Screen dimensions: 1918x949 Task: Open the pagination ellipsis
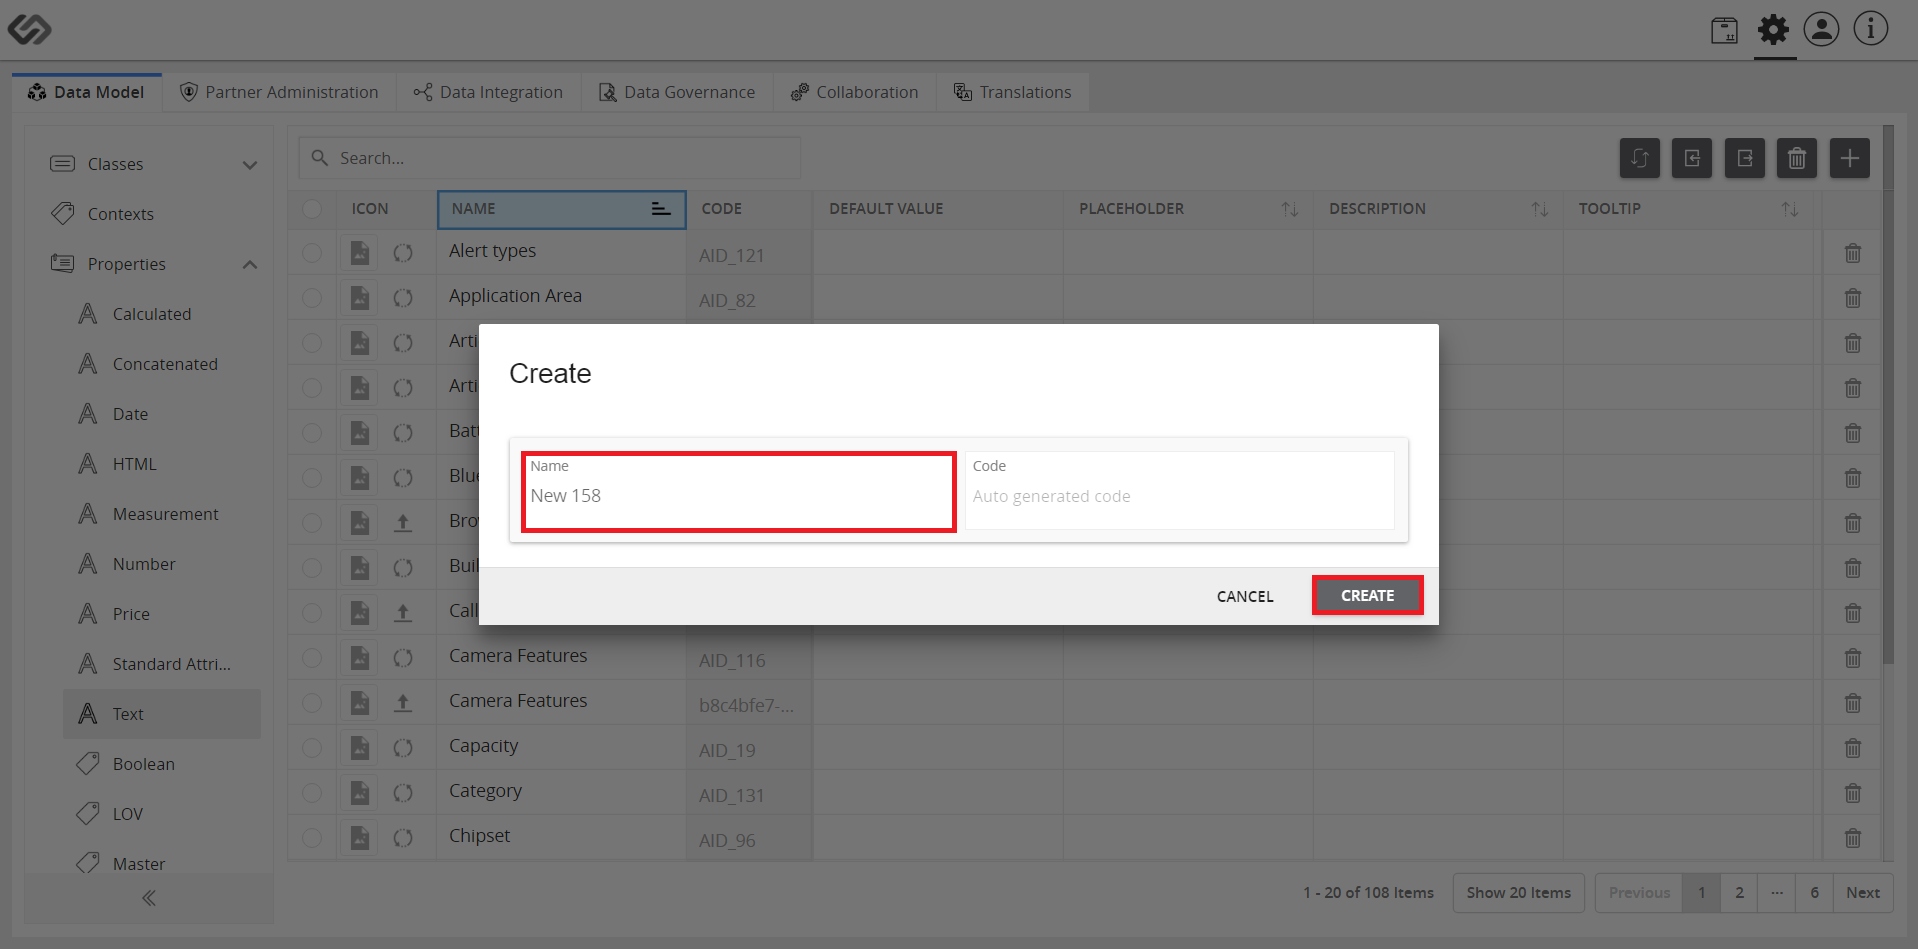click(x=1777, y=893)
